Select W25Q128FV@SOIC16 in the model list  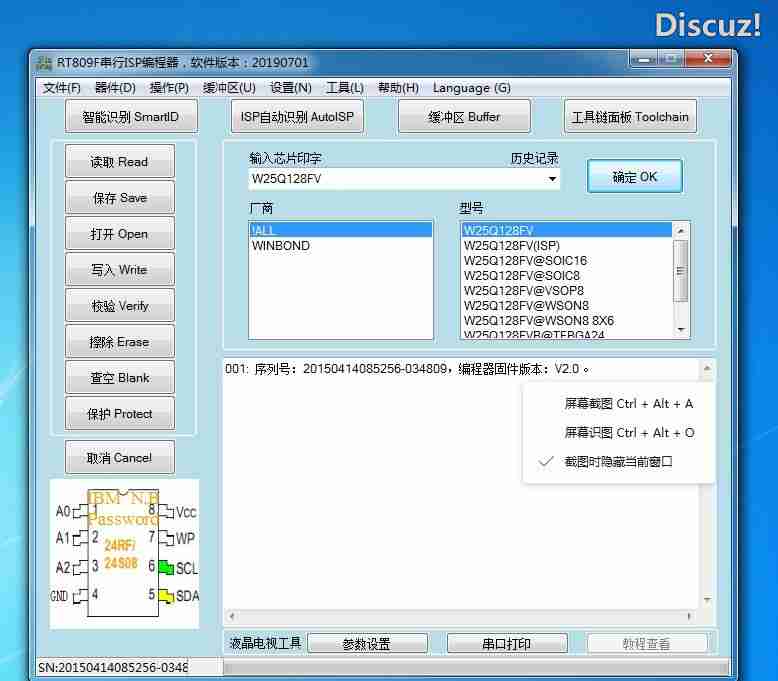click(x=525, y=261)
